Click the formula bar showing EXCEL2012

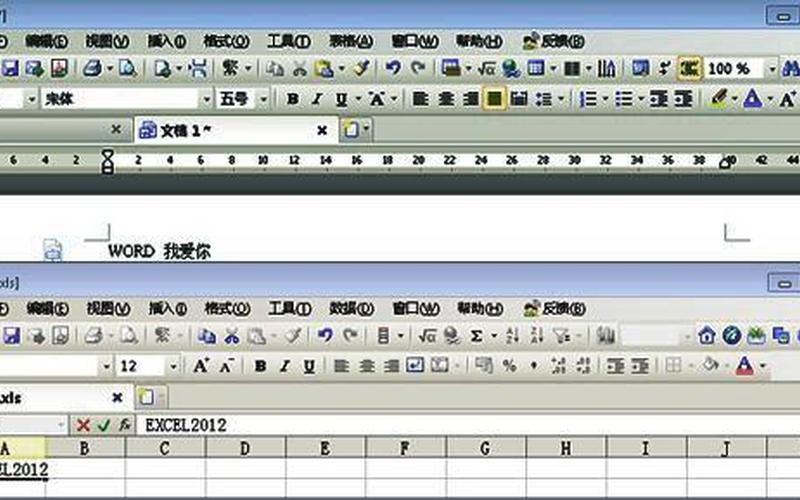tap(468, 424)
